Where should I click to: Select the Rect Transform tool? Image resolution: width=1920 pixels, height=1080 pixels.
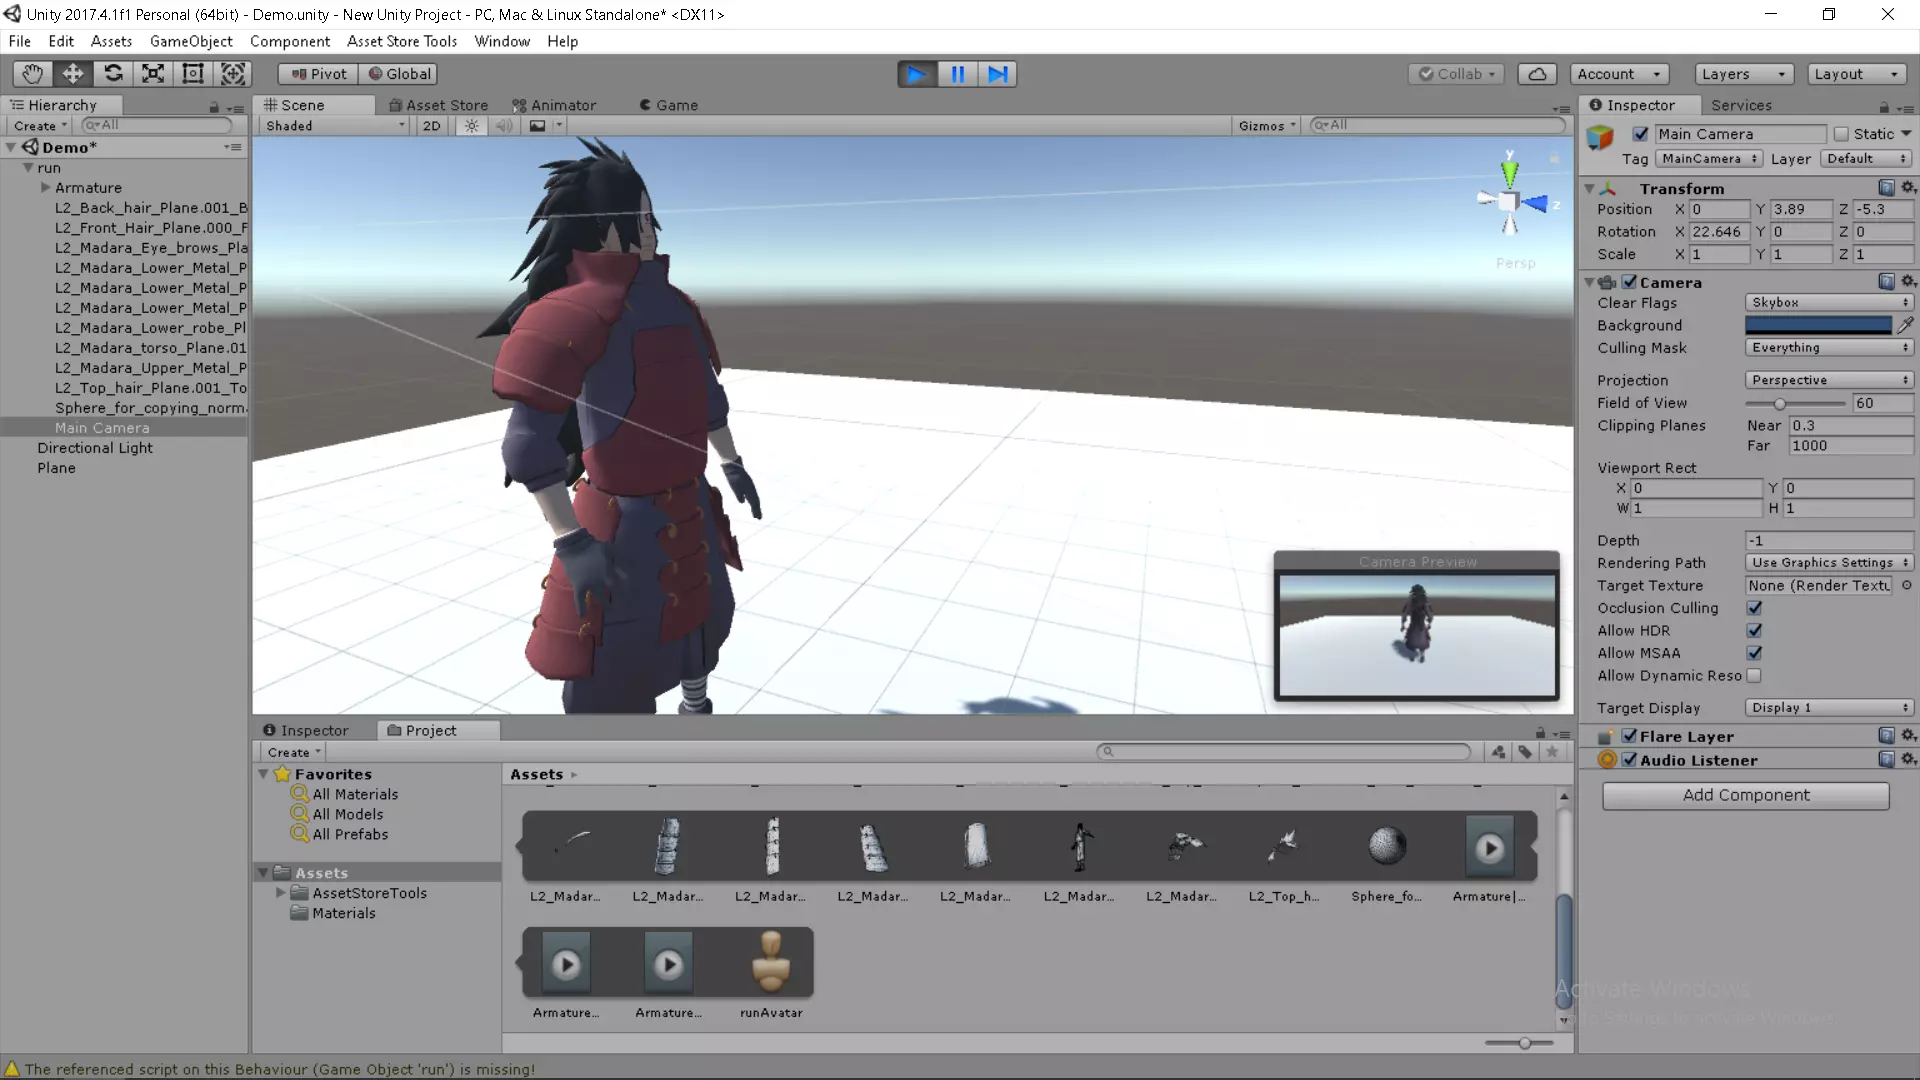[193, 74]
